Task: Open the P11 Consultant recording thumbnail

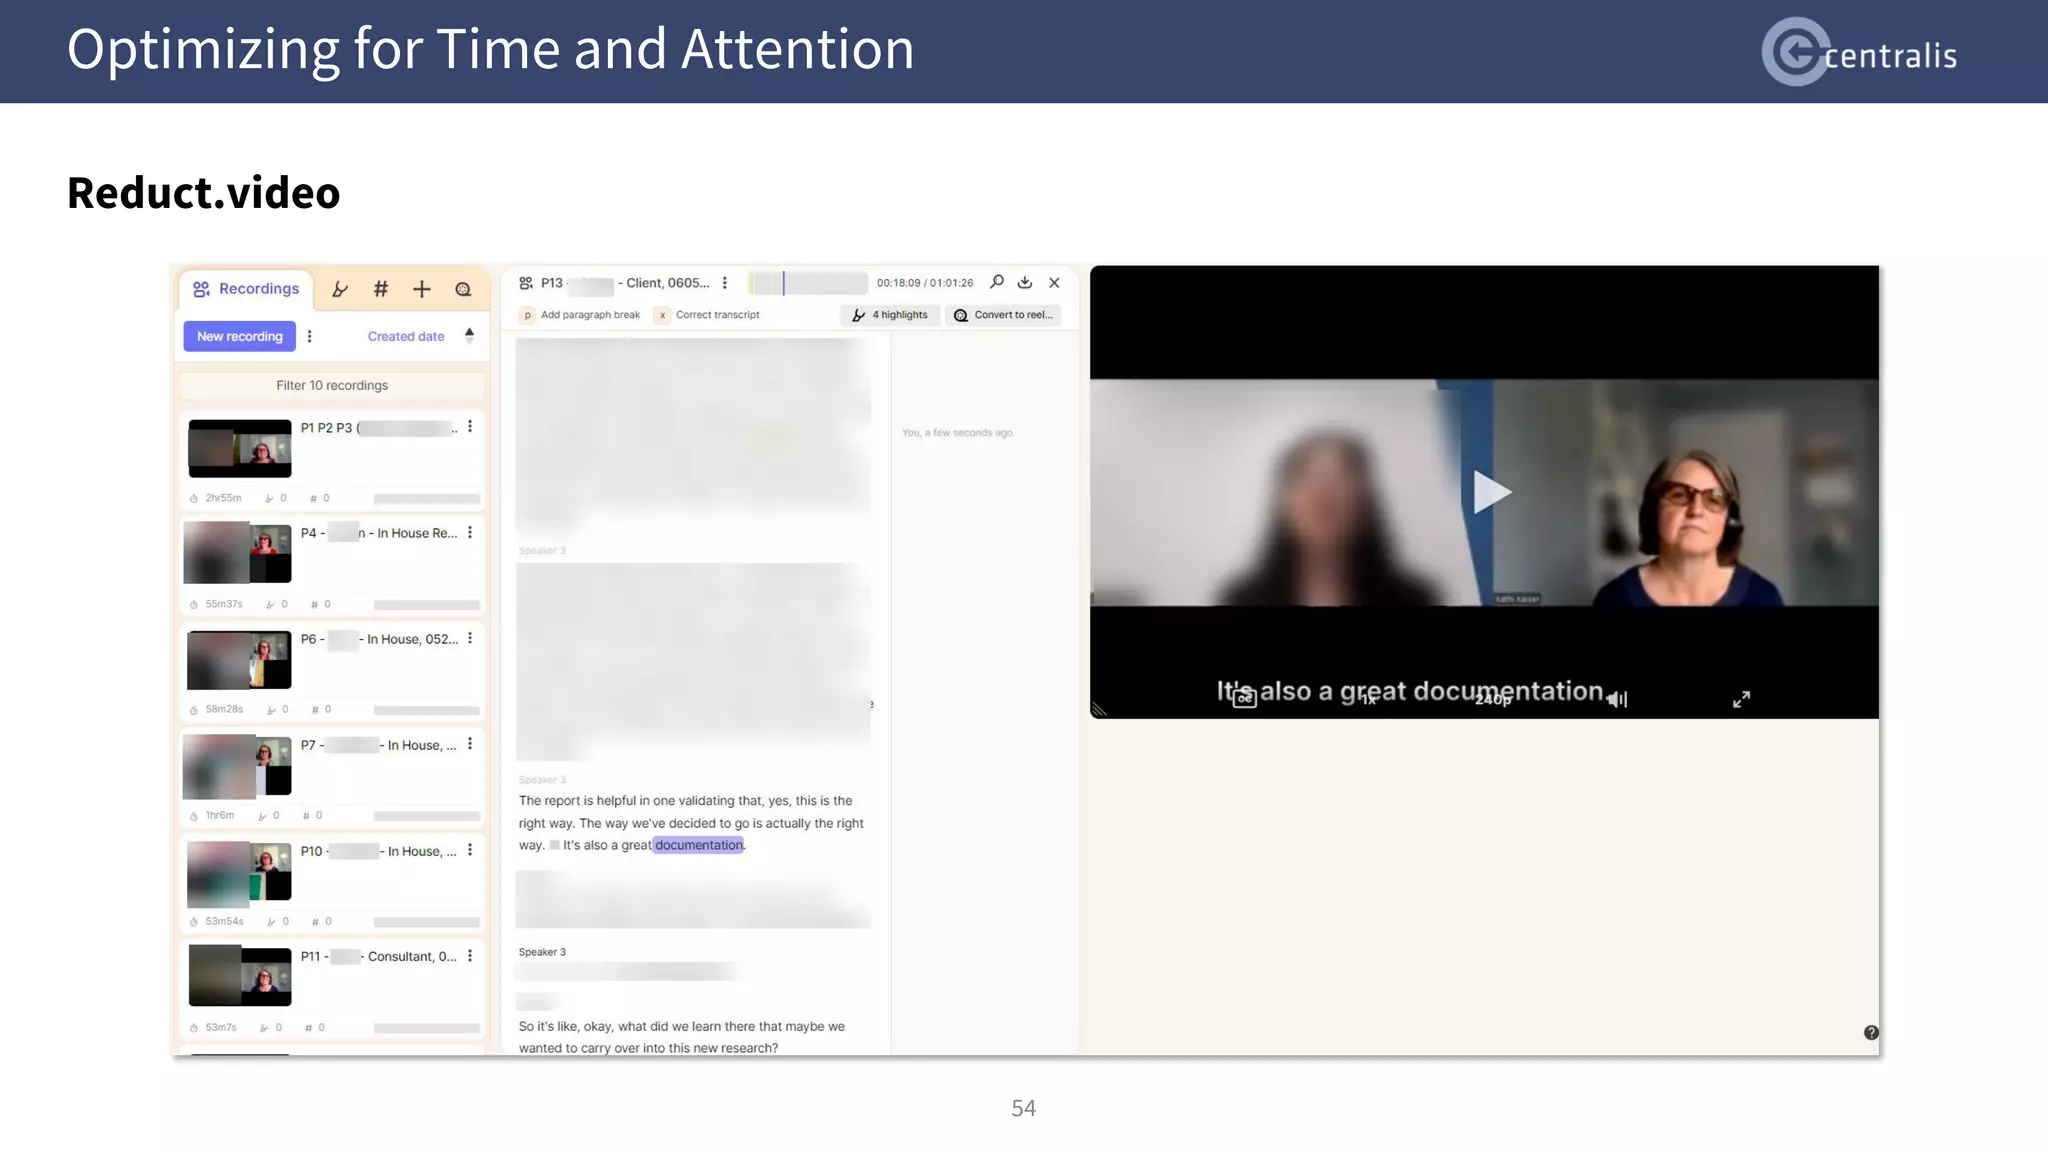Action: tap(240, 976)
